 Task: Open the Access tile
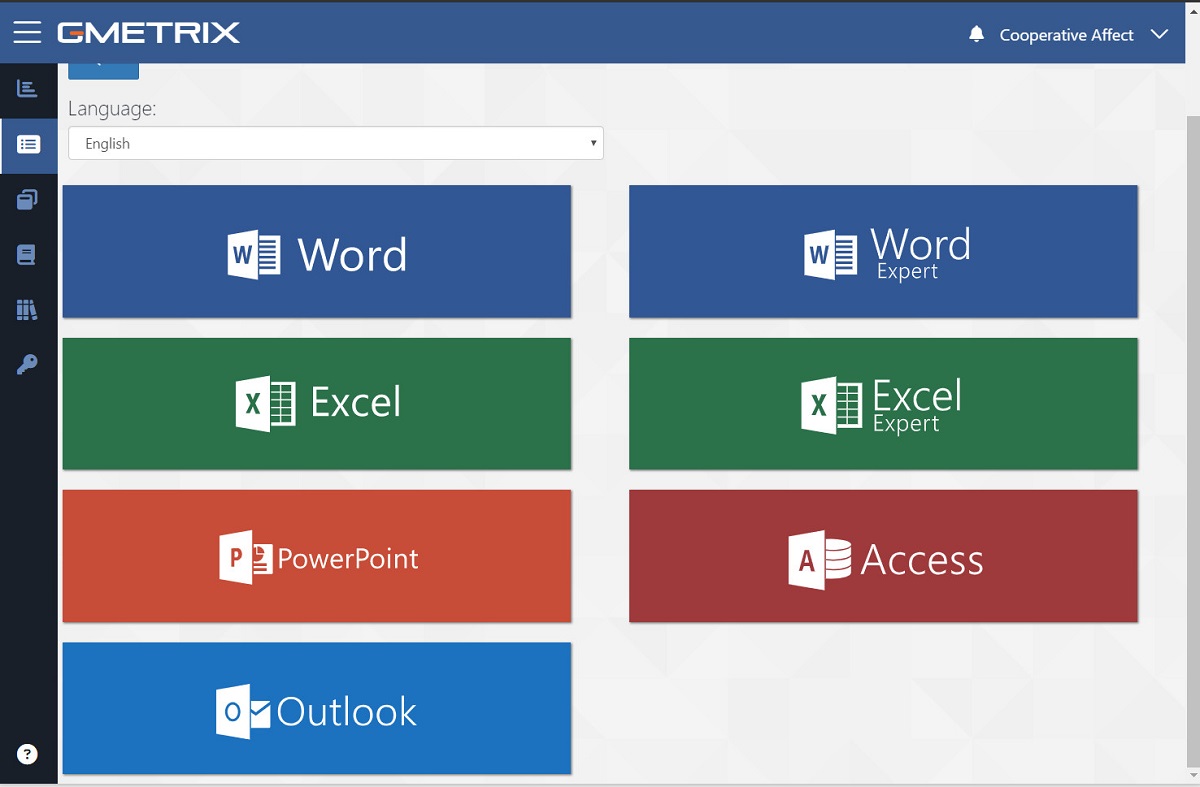click(883, 556)
